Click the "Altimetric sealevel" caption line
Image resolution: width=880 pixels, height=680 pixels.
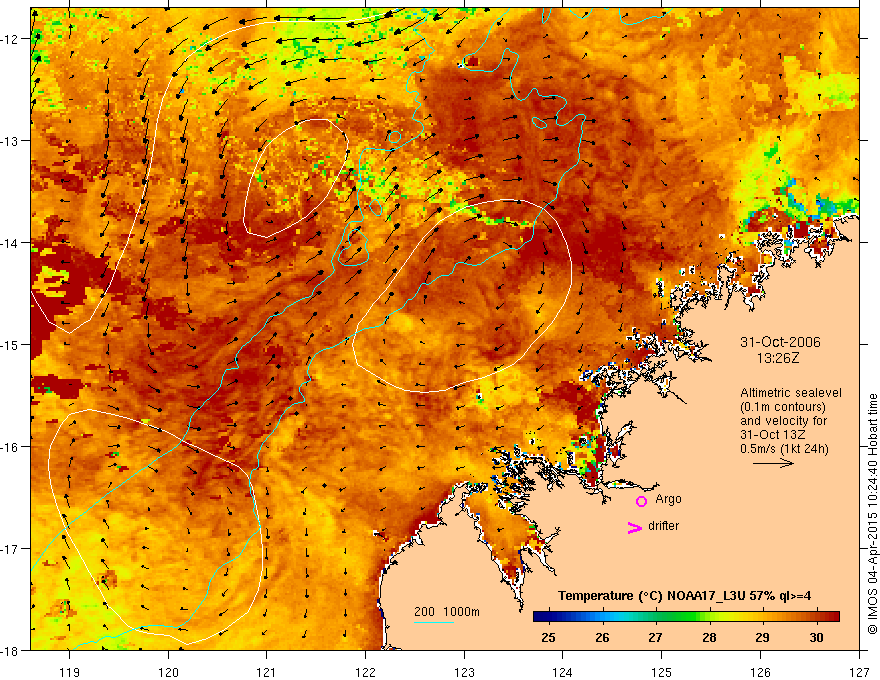pyautogui.click(x=791, y=393)
